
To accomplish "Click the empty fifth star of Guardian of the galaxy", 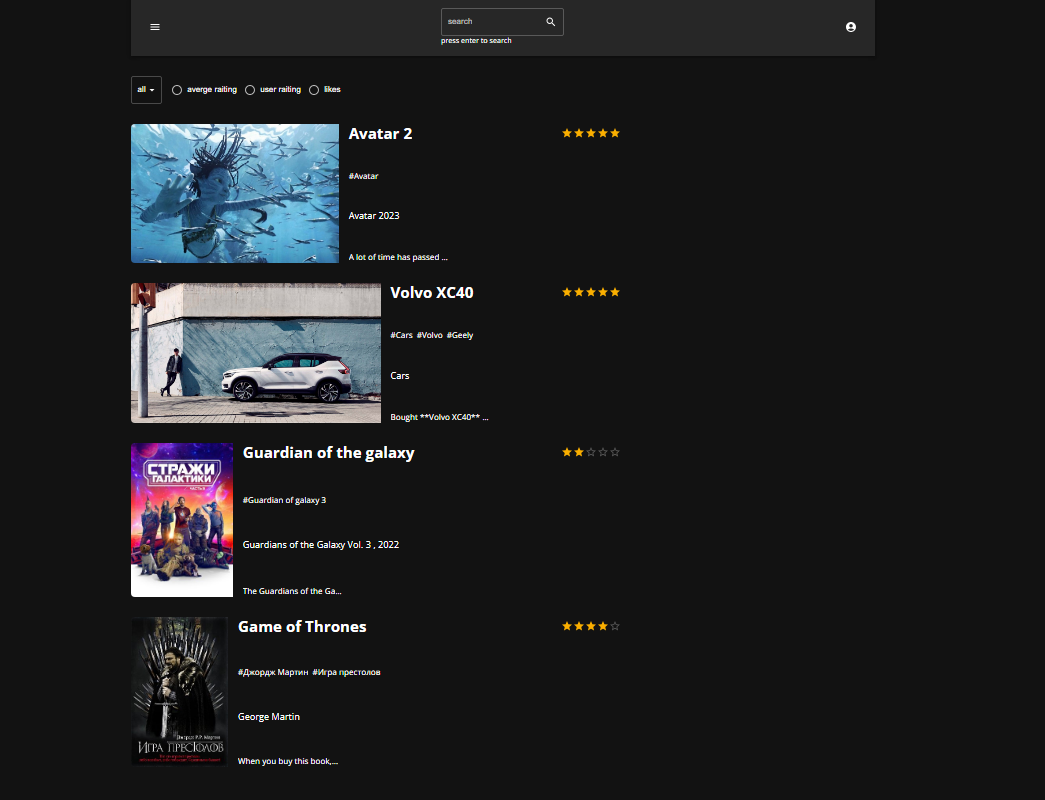I will pyautogui.click(x=614, y=453).
